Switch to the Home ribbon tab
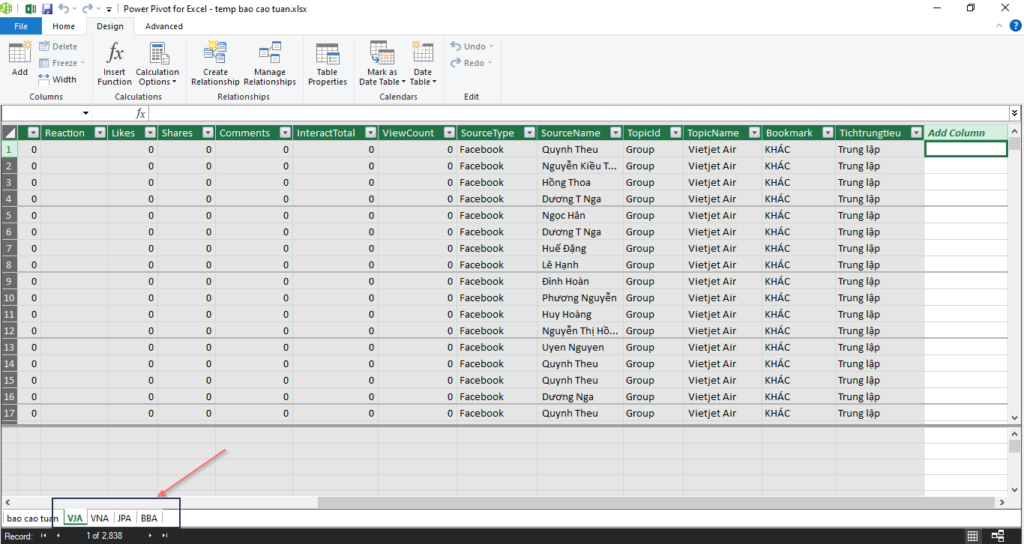Viewport: 1024px width, 544px height. pyautogui.click(x=63, y=26)
